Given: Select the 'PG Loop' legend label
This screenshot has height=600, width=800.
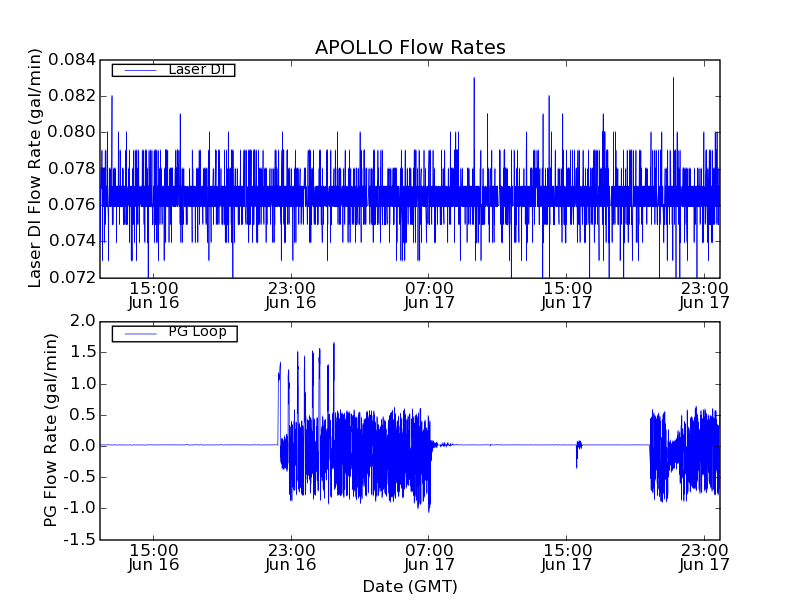Looking at the screenshot, I should tap(197, 332).
